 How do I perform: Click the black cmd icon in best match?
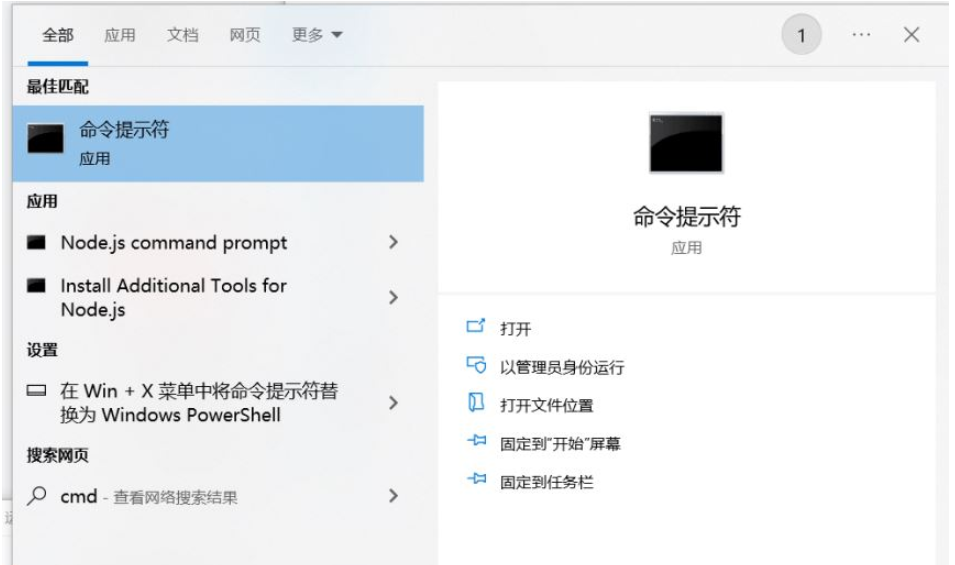46,138
